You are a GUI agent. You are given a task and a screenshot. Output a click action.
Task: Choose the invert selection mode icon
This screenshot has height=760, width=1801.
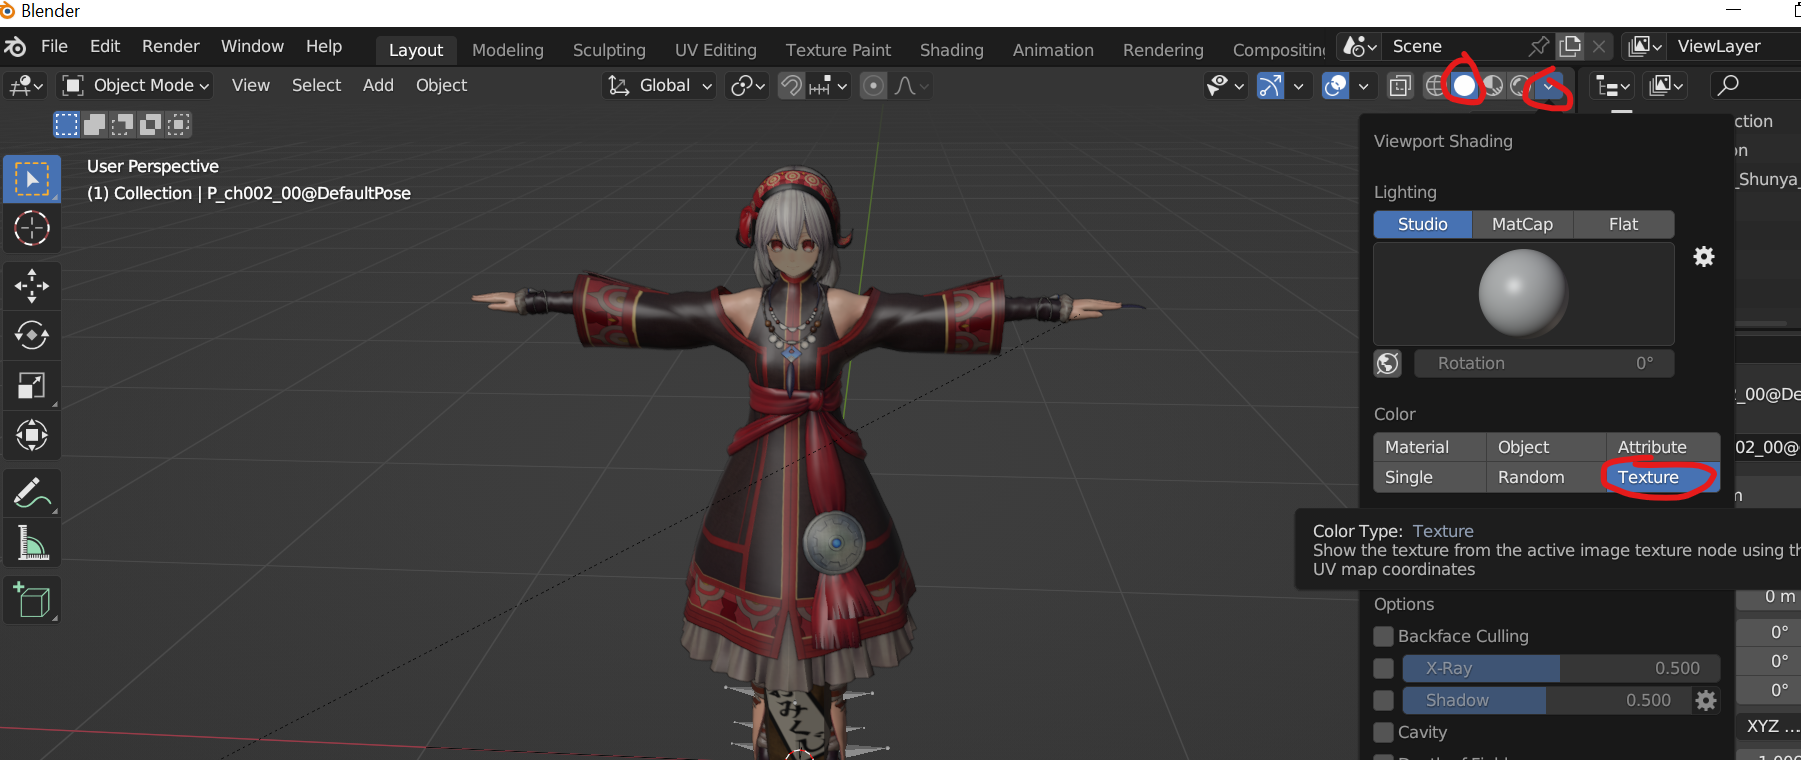151,124
